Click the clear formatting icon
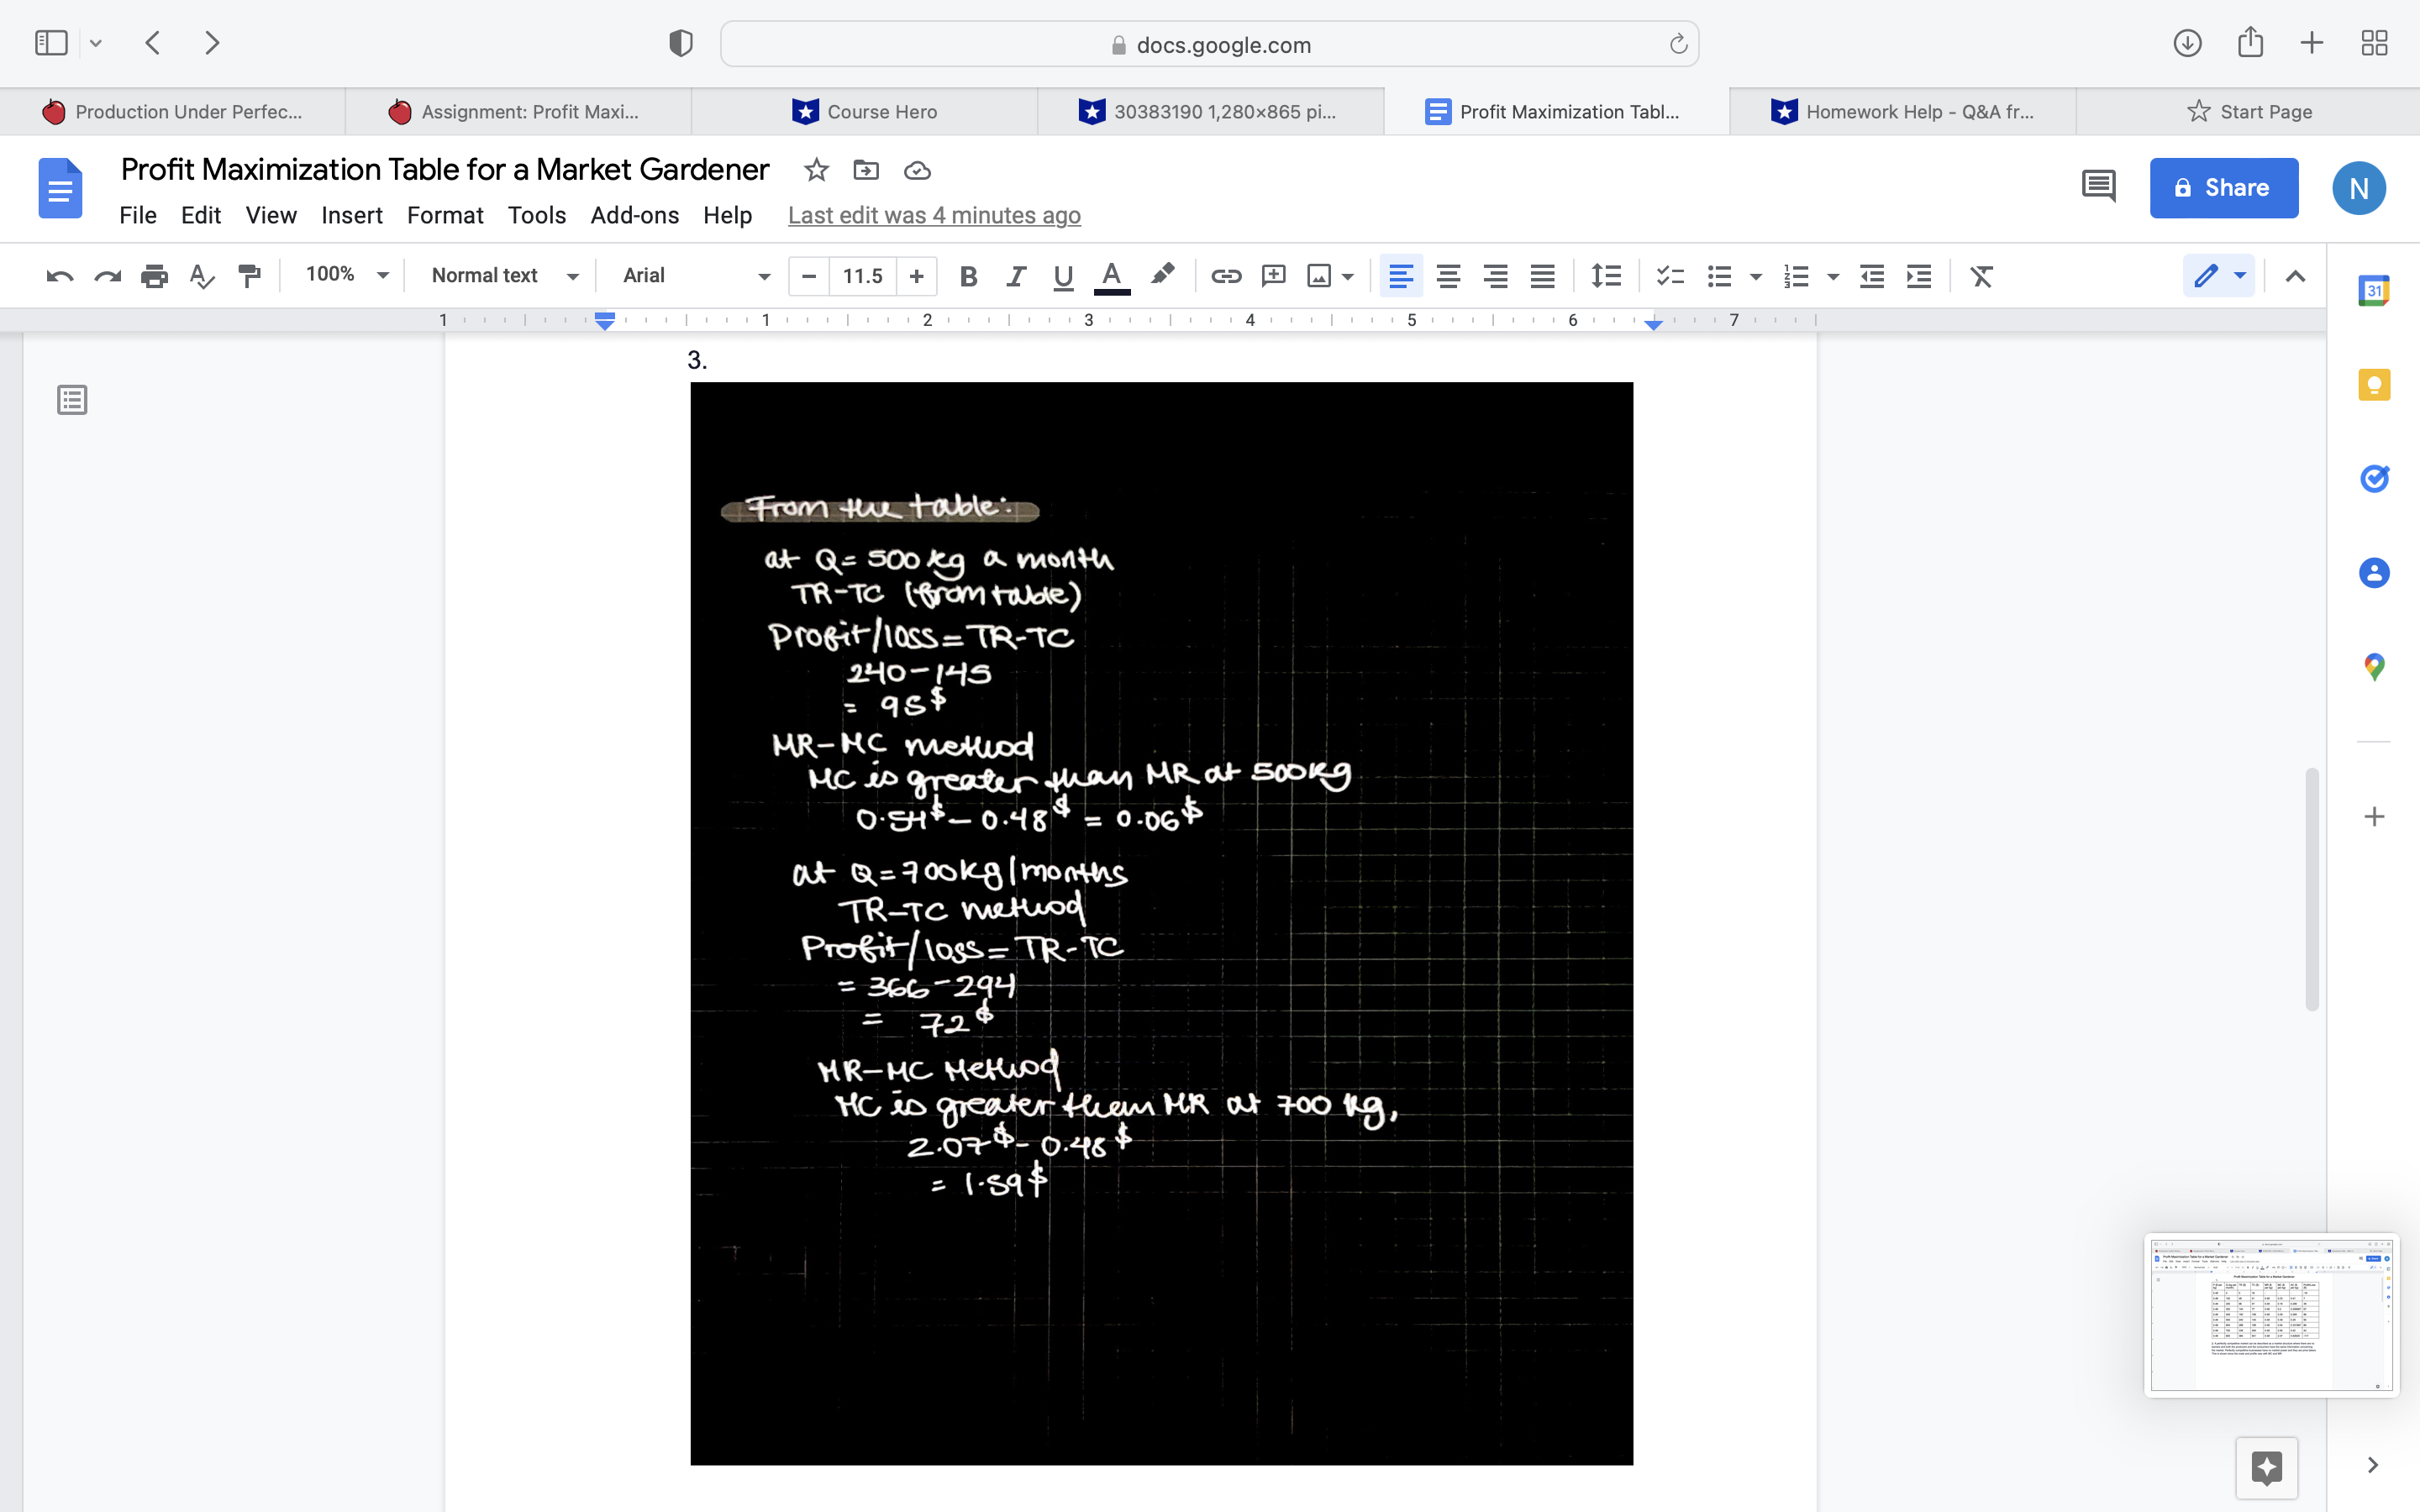 pyautogui.click(x=1981, y=276)
